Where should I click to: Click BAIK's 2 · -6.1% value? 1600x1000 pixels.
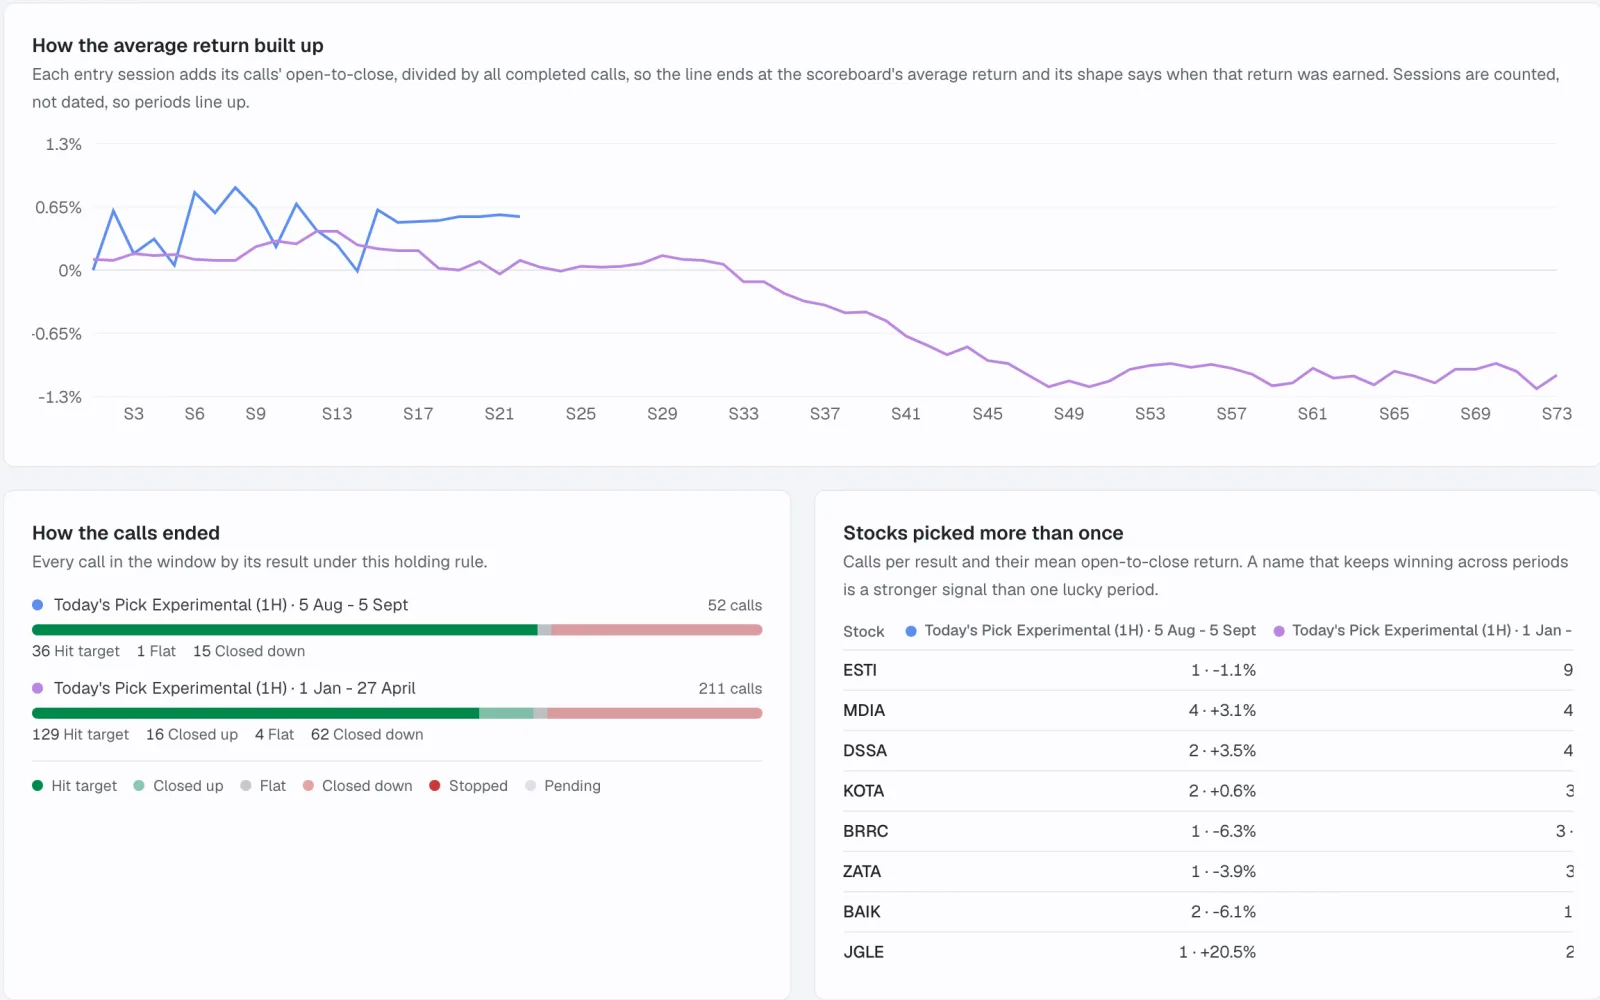1223,912
